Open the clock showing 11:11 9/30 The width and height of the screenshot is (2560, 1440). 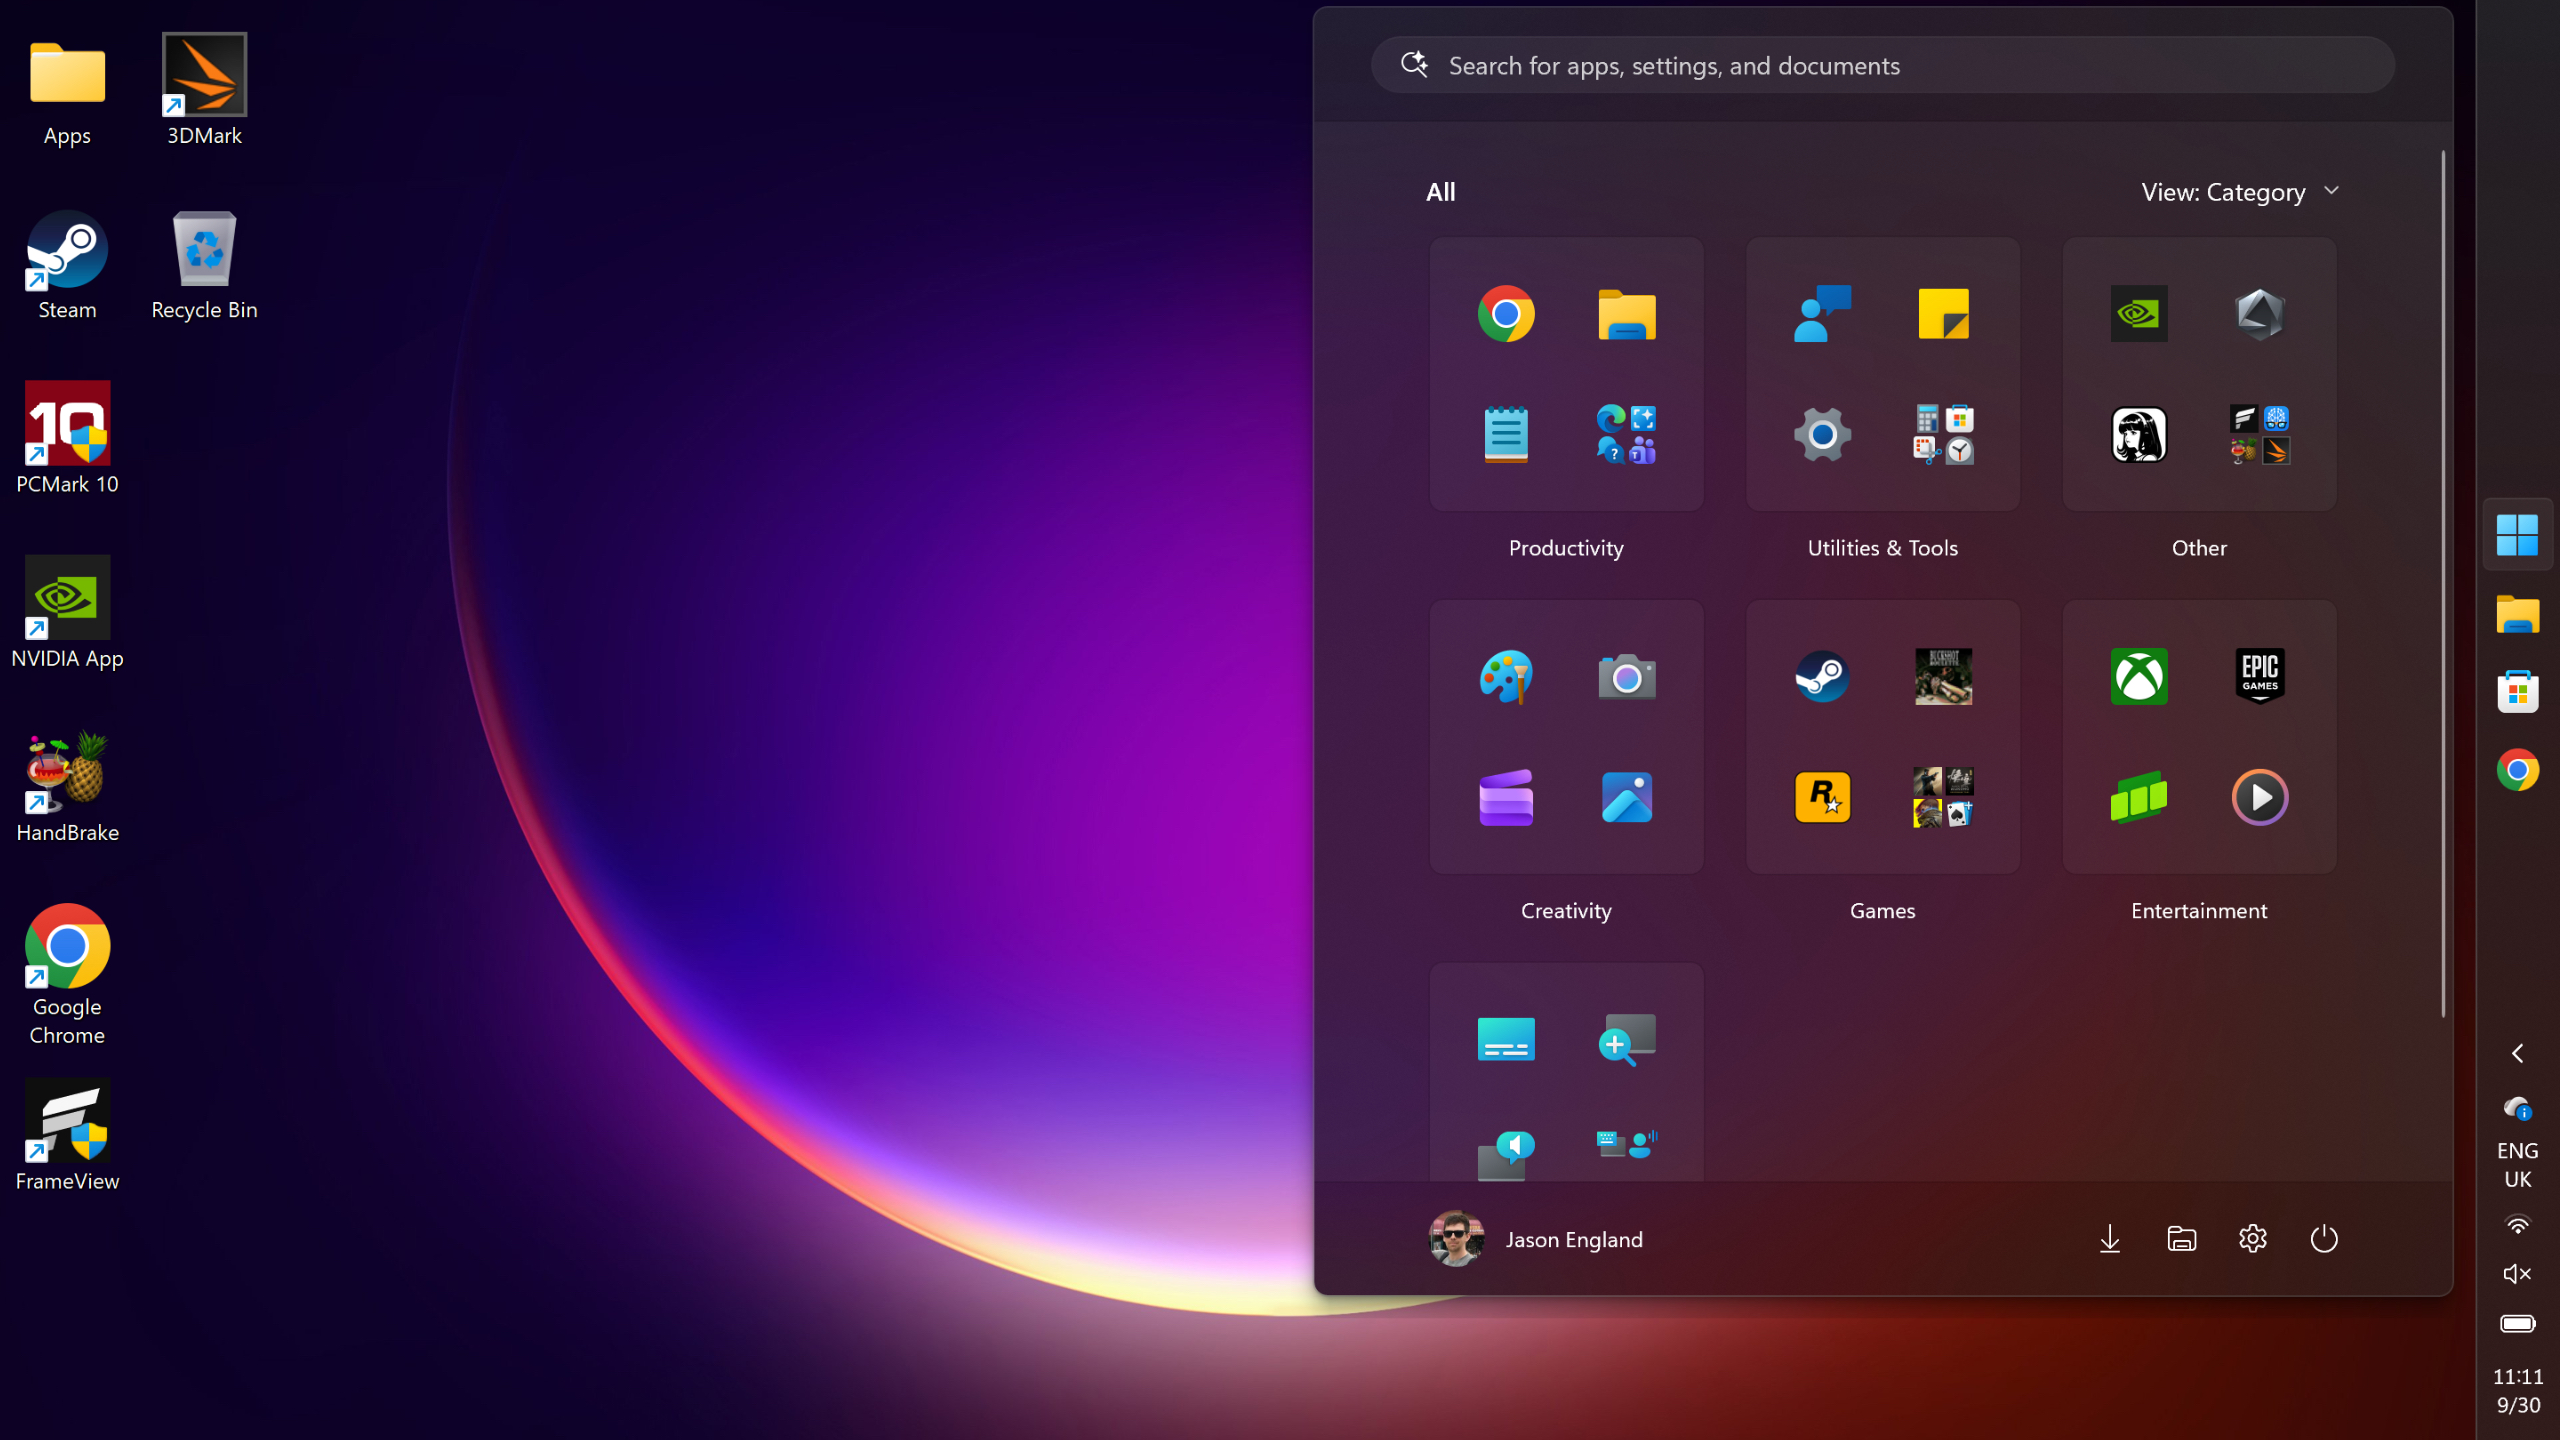click(2517, 1391)
